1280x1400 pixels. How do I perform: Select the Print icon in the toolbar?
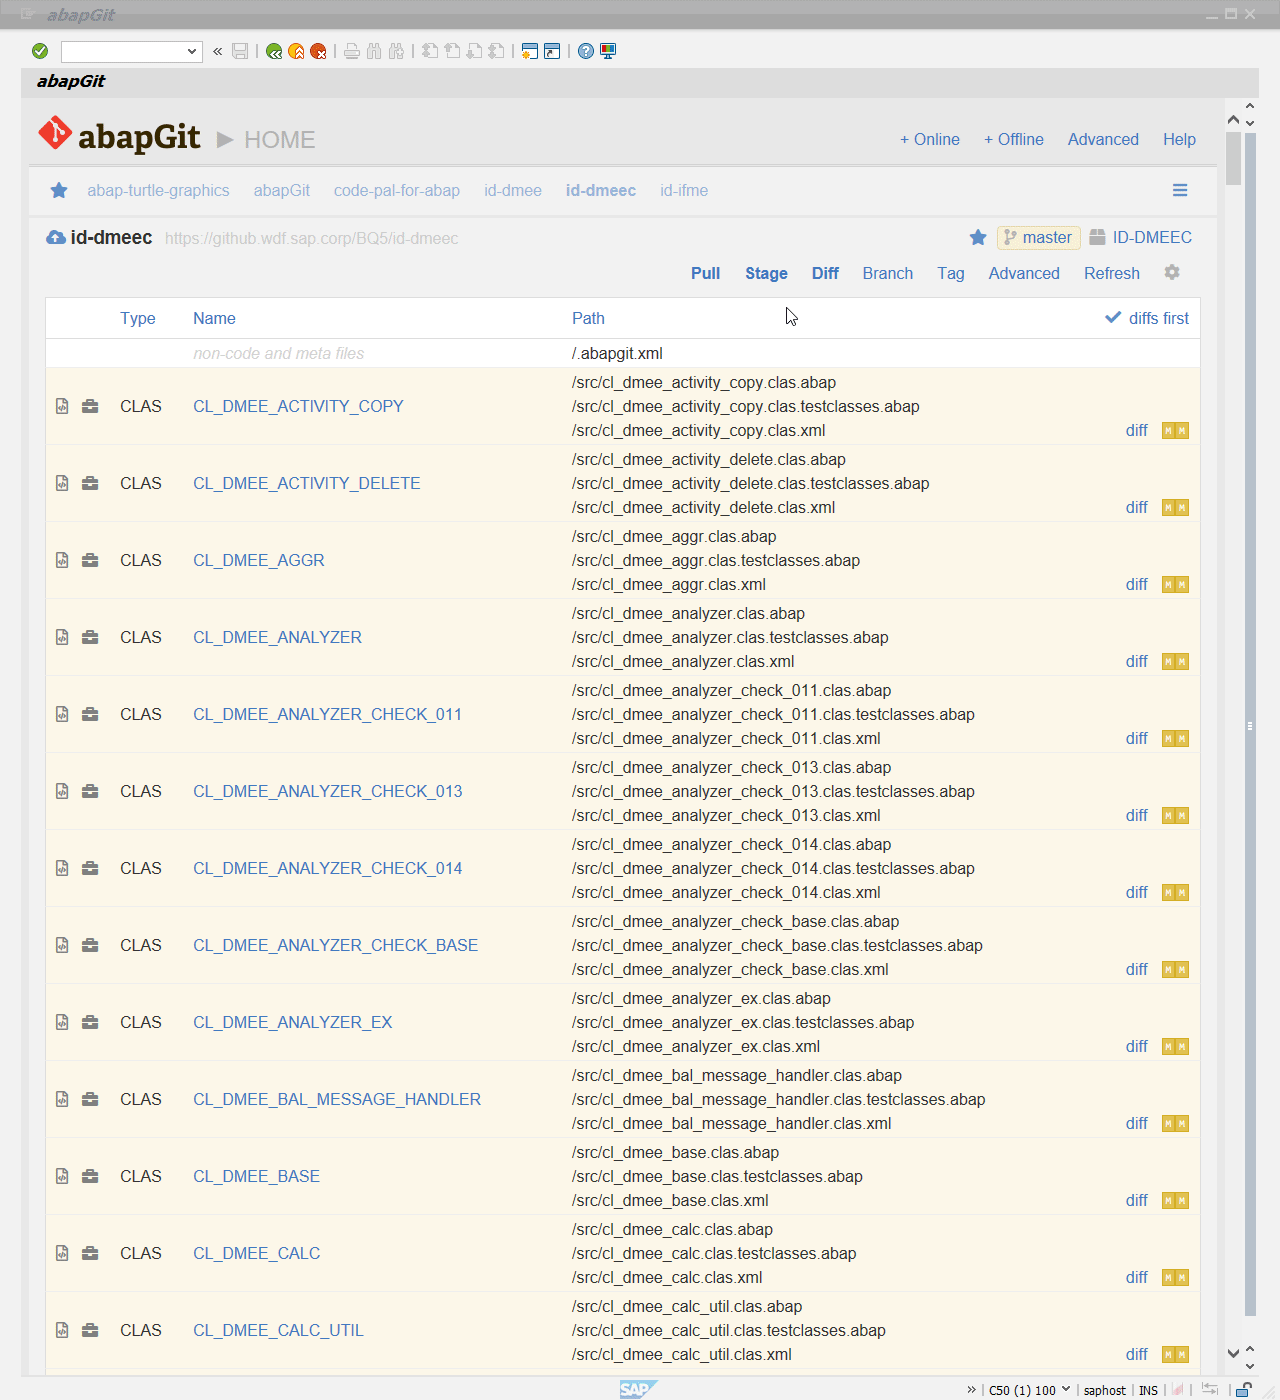[x=351, y=51]
